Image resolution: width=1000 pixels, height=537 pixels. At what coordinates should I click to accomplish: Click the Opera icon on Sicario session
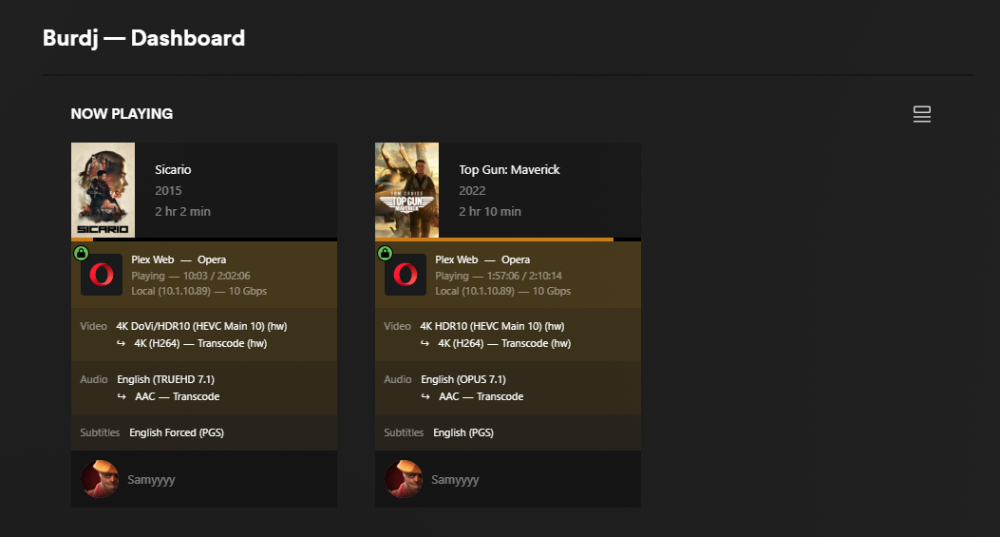101,275
